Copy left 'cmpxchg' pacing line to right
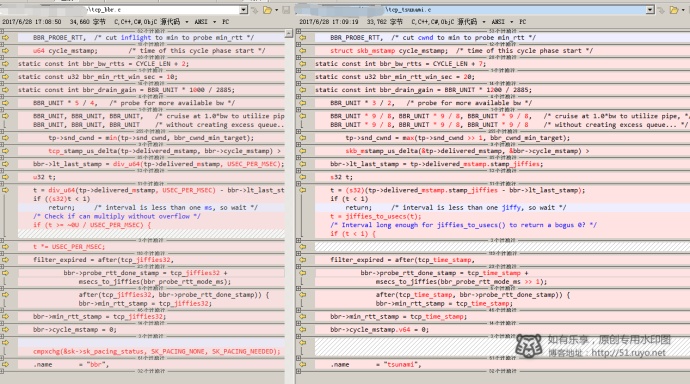 [5, 343]
